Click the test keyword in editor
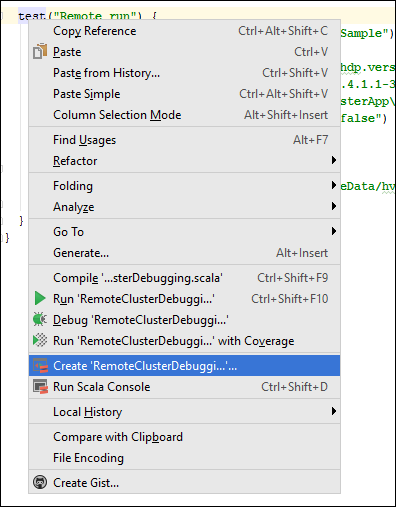 (32, 16)
